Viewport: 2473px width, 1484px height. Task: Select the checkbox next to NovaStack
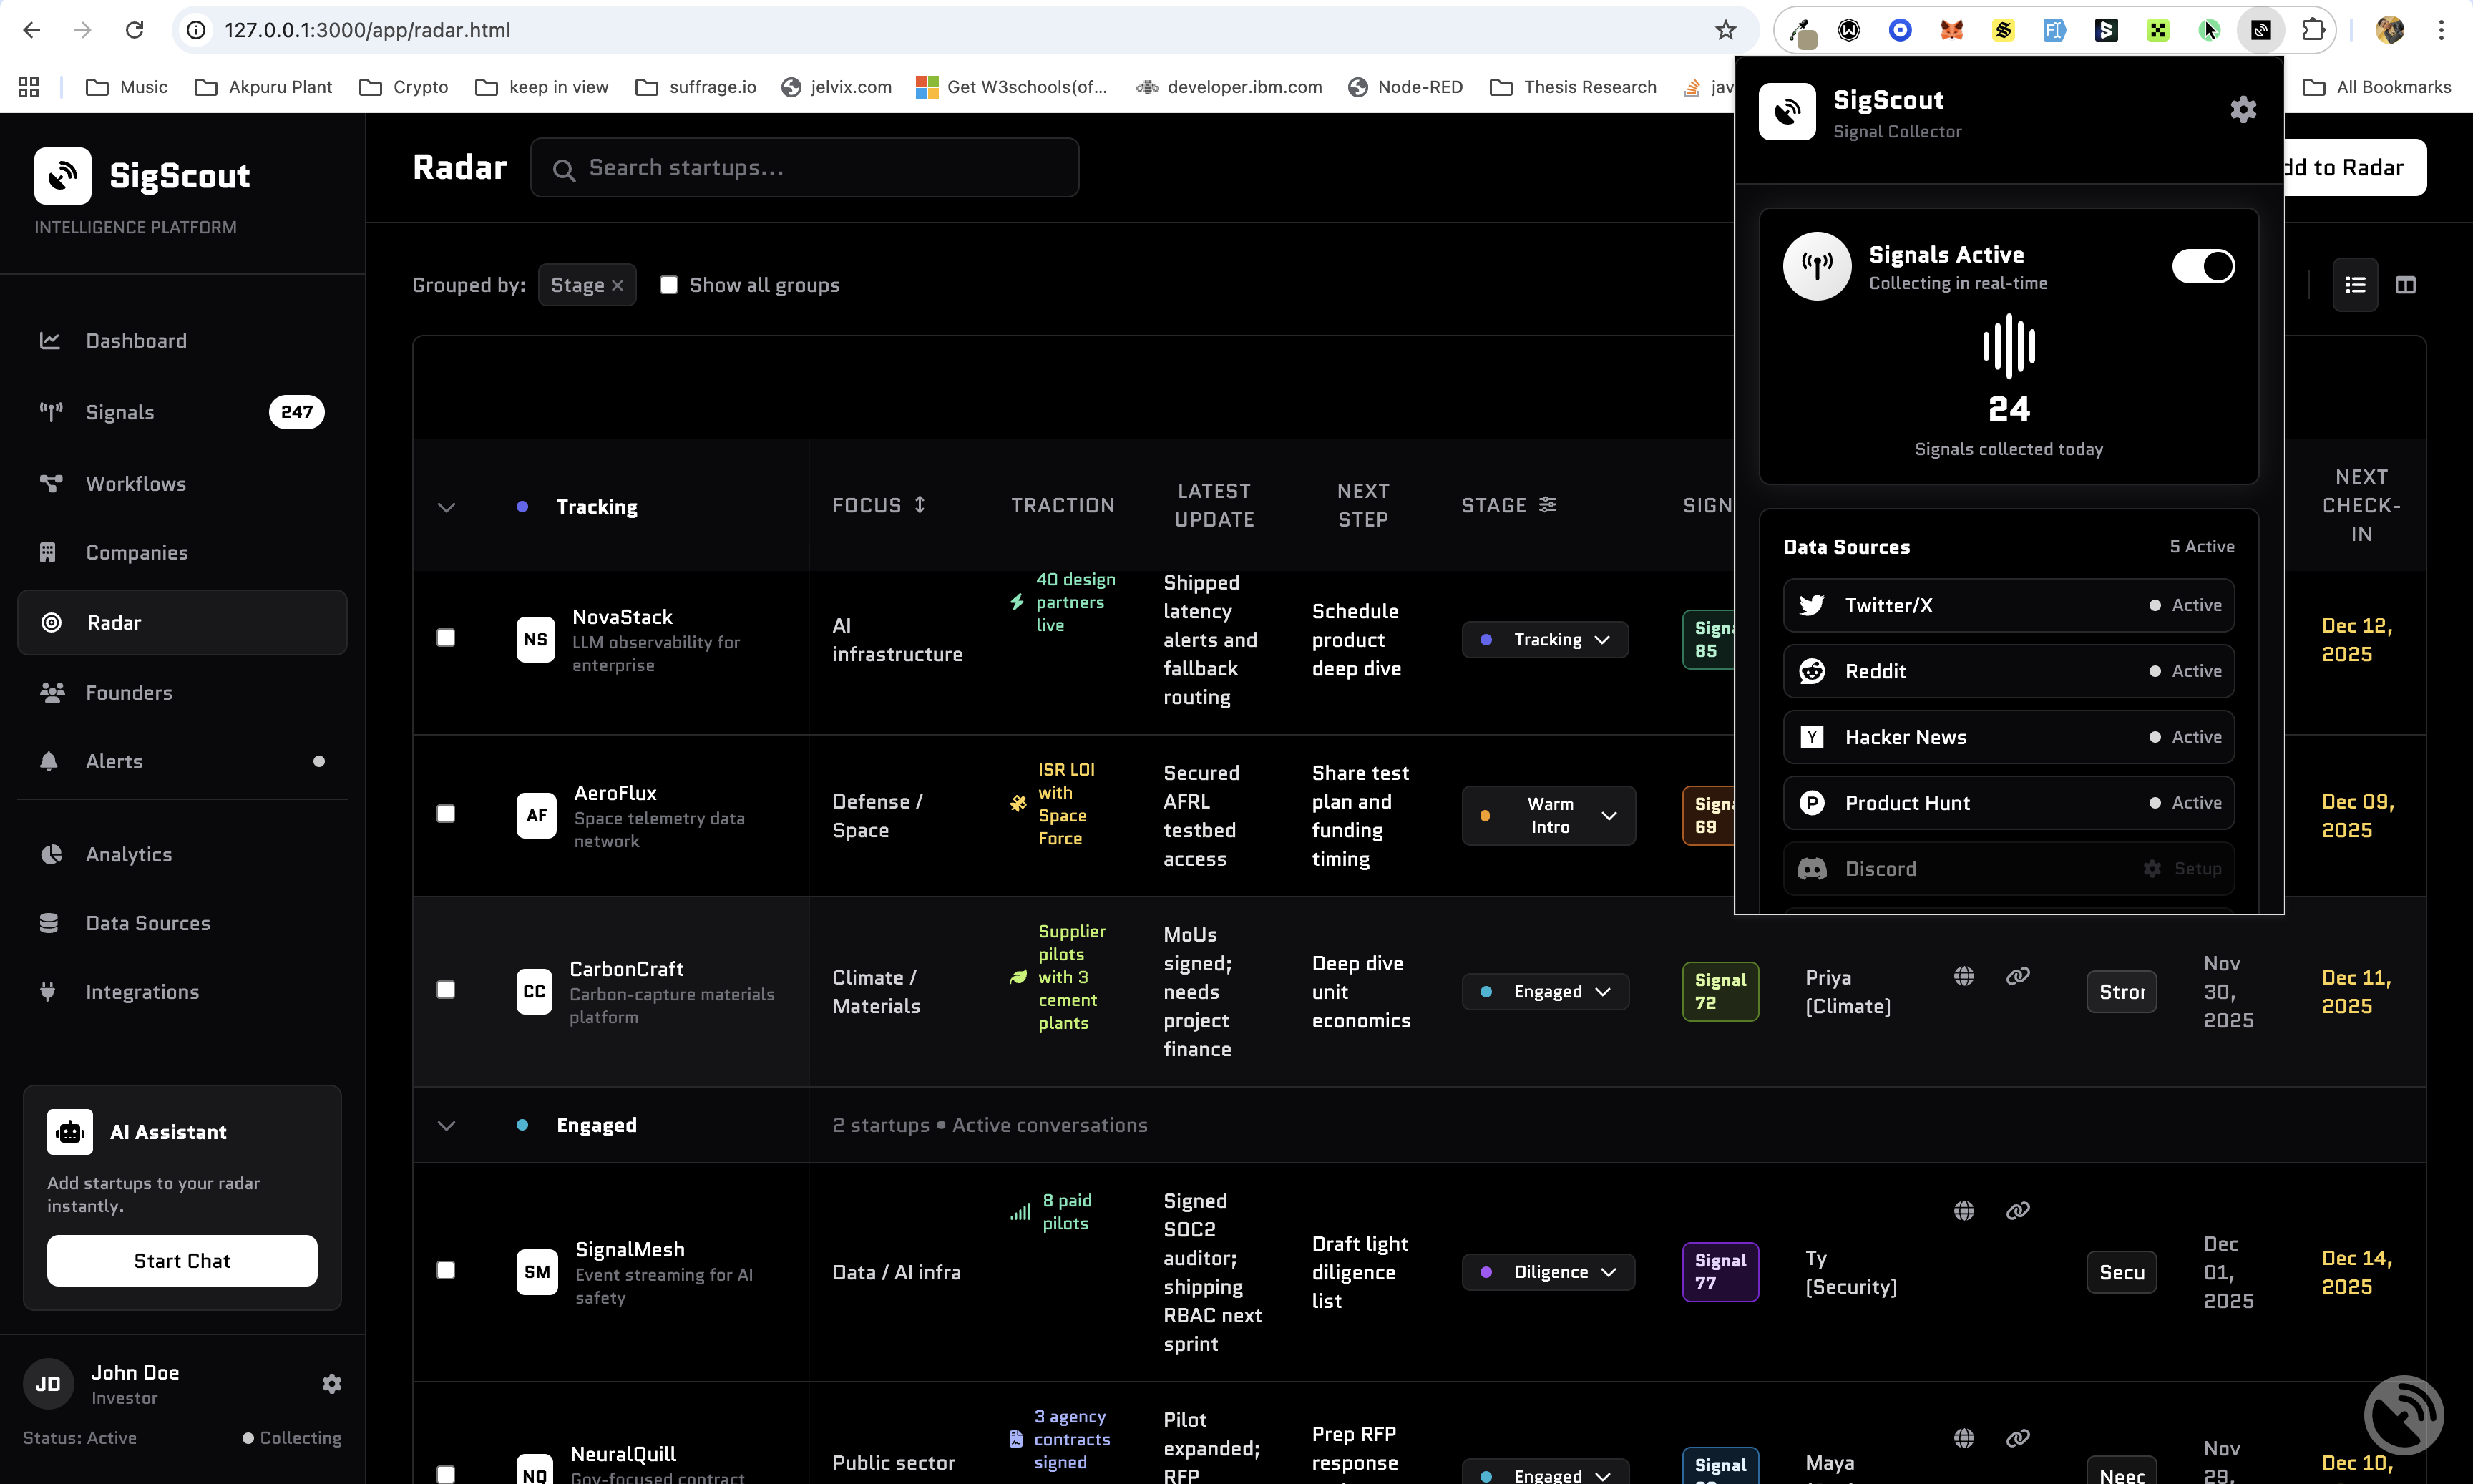446,637
